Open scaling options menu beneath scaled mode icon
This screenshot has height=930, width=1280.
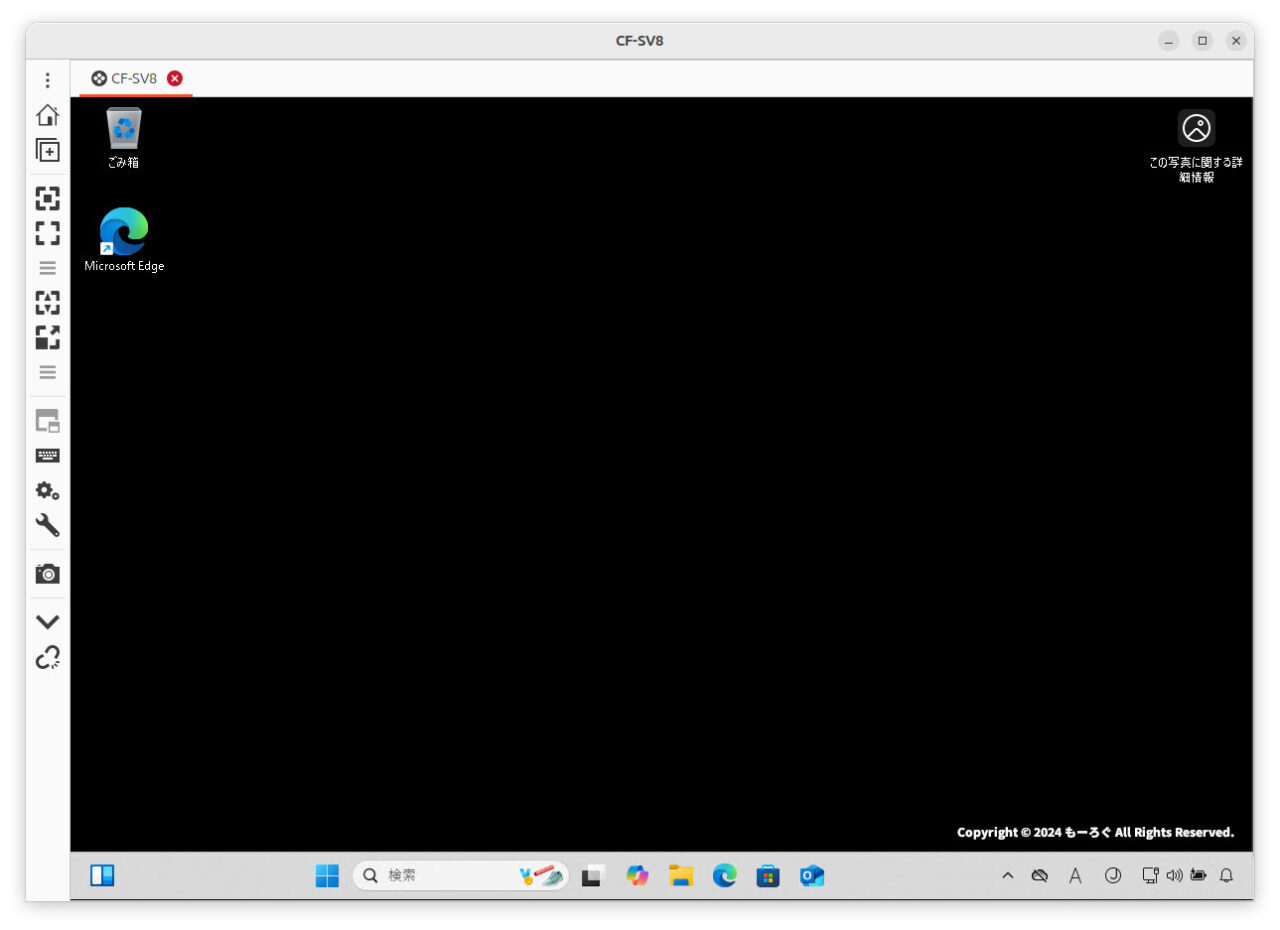tap(47, 372)
